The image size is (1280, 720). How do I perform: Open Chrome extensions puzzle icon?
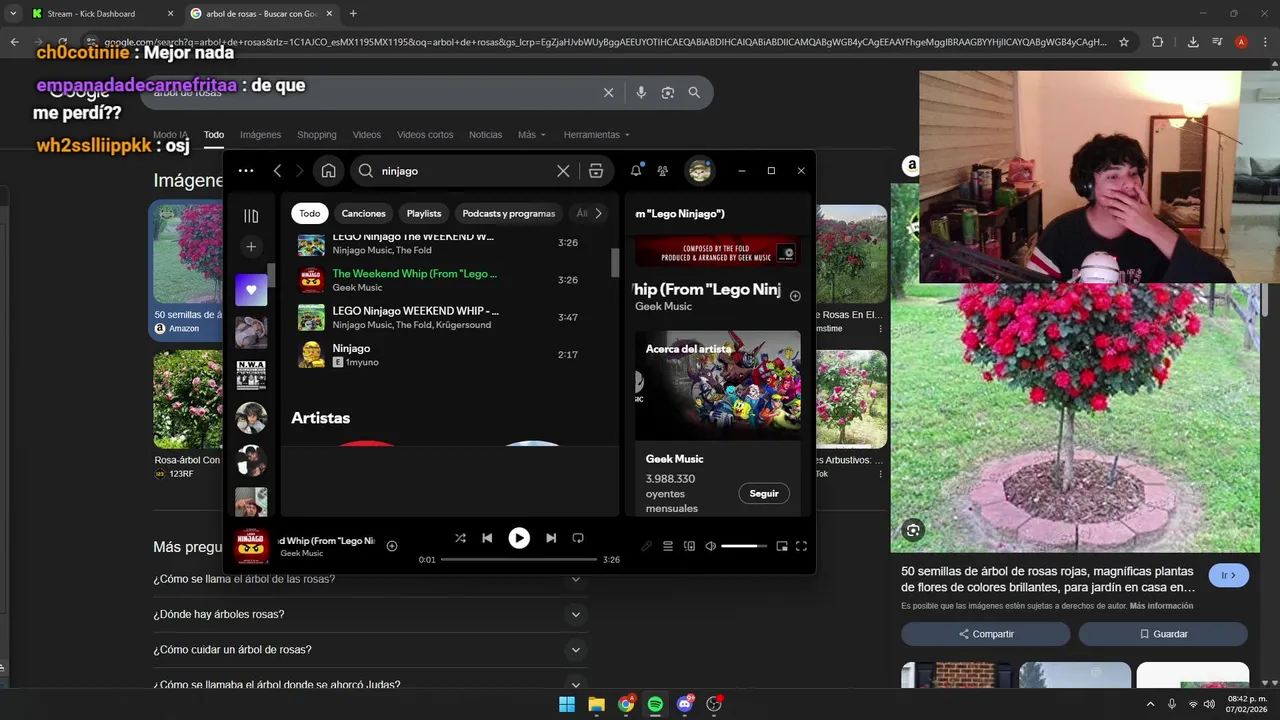coord(1158,42)
